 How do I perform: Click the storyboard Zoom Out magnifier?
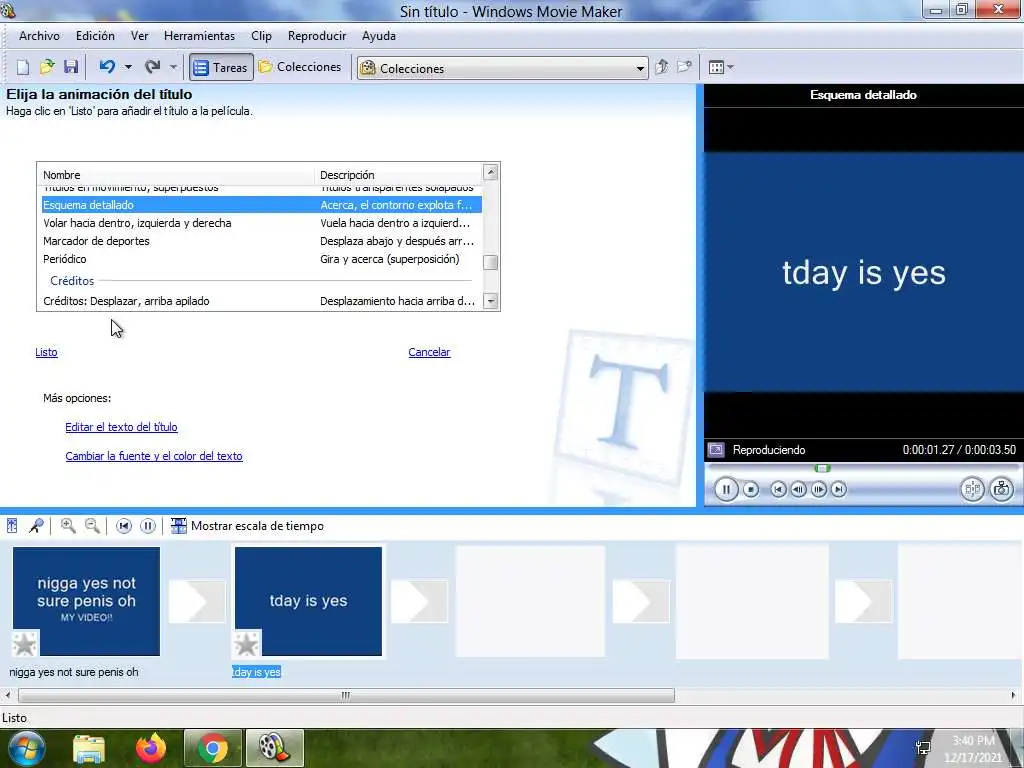pyautogui.click(x=93, y=526)
